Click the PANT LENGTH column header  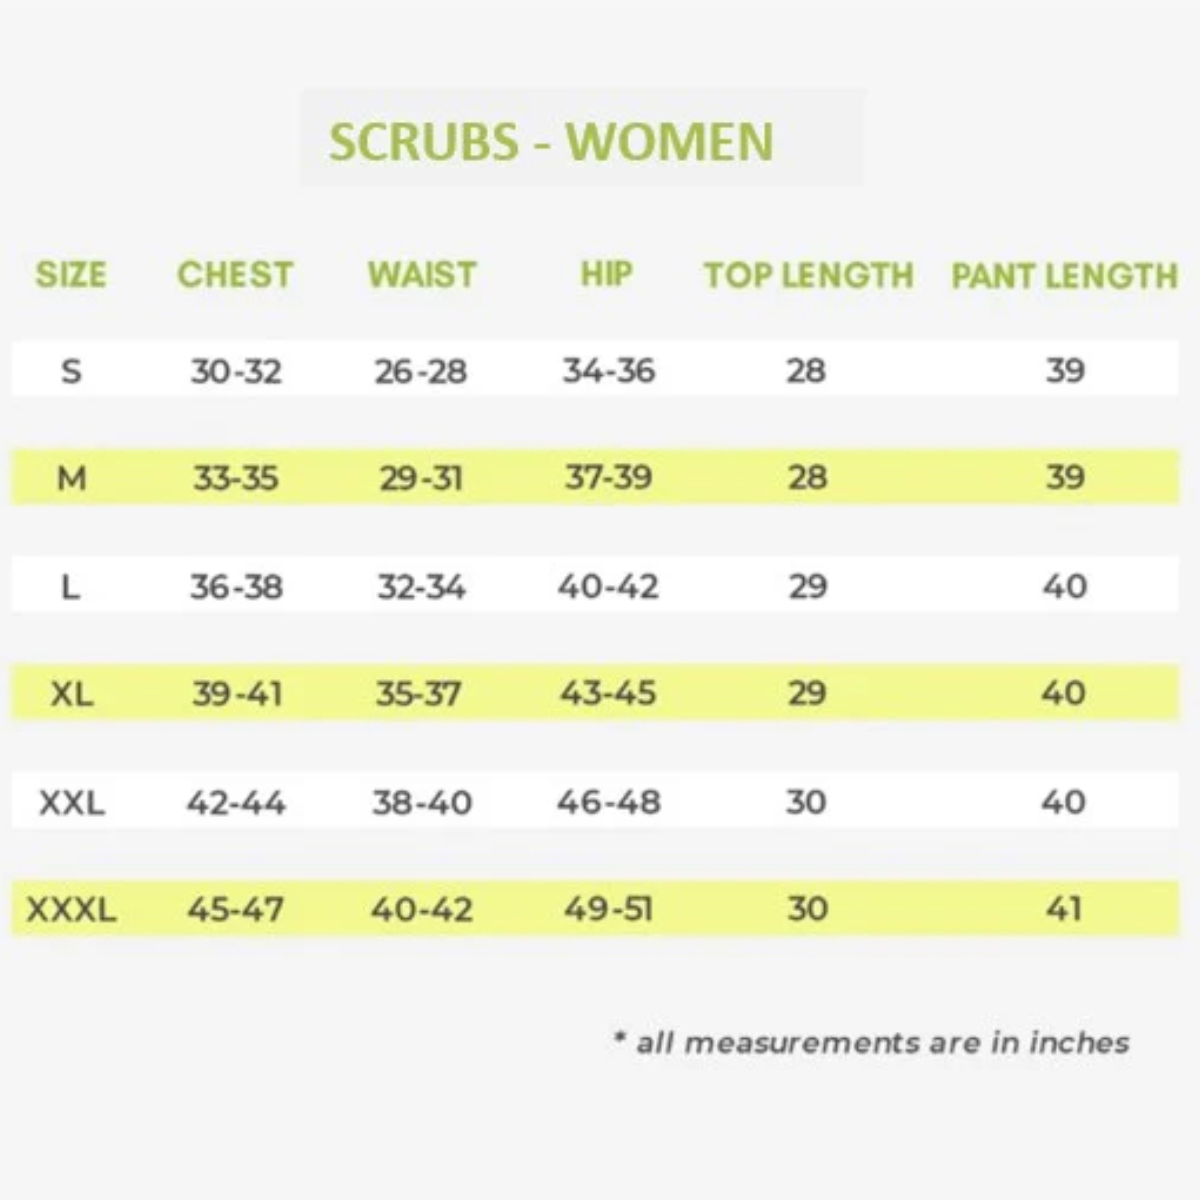point(1064,276)
